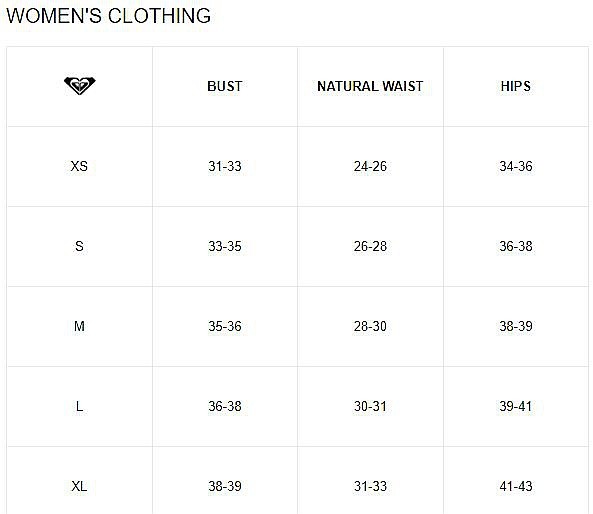This screenshot has width=593, height=514.
Task: Select the XS size row label
Action: 79,166
